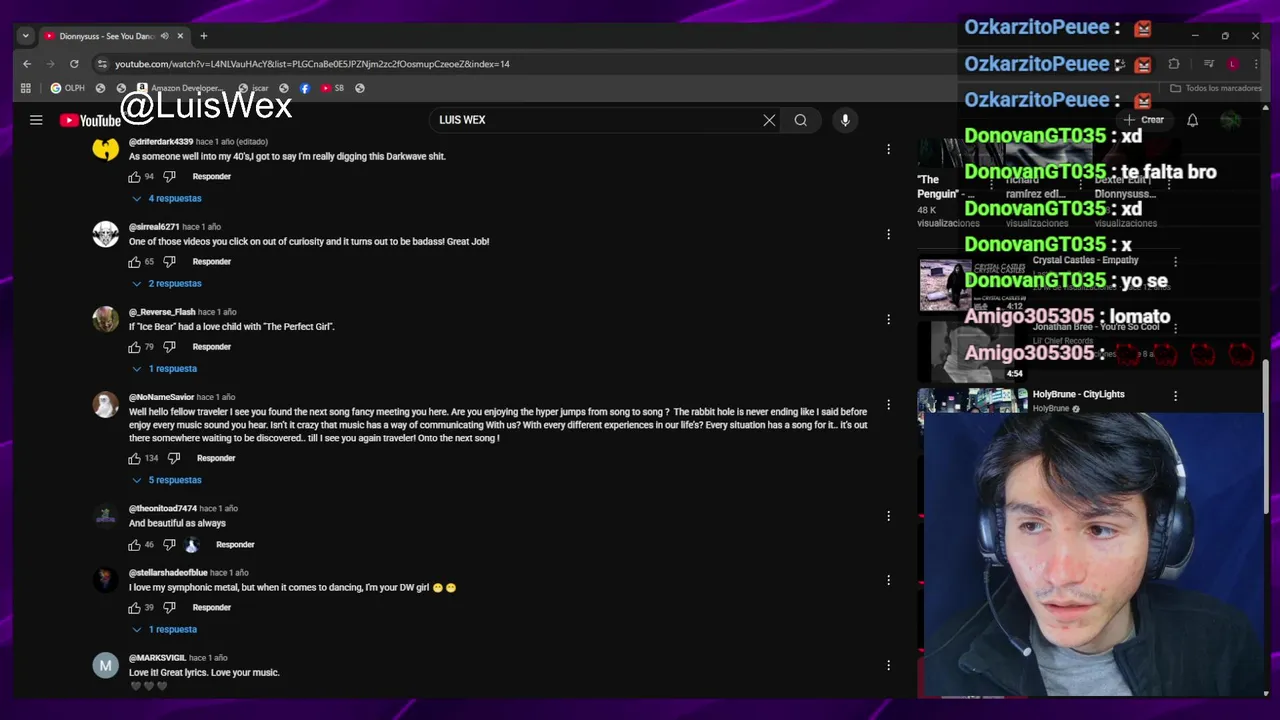Expand 5 respuestas under the NoNameSavior comment
This screenshot has width=1280, height=720.
167,480
